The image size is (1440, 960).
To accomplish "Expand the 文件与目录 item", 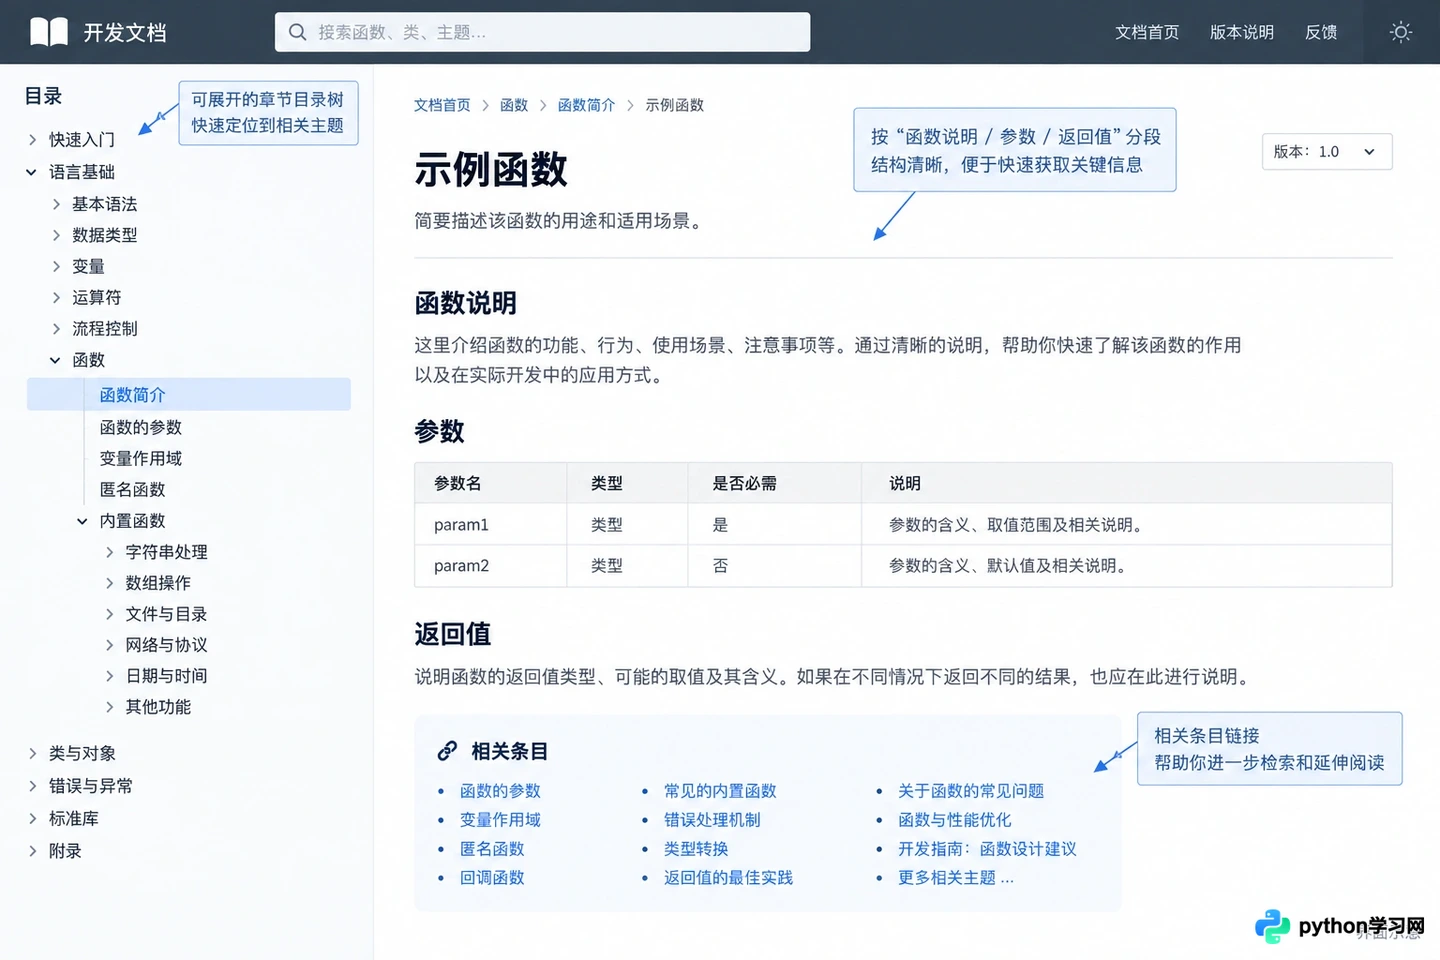I will tap(110, 614).
